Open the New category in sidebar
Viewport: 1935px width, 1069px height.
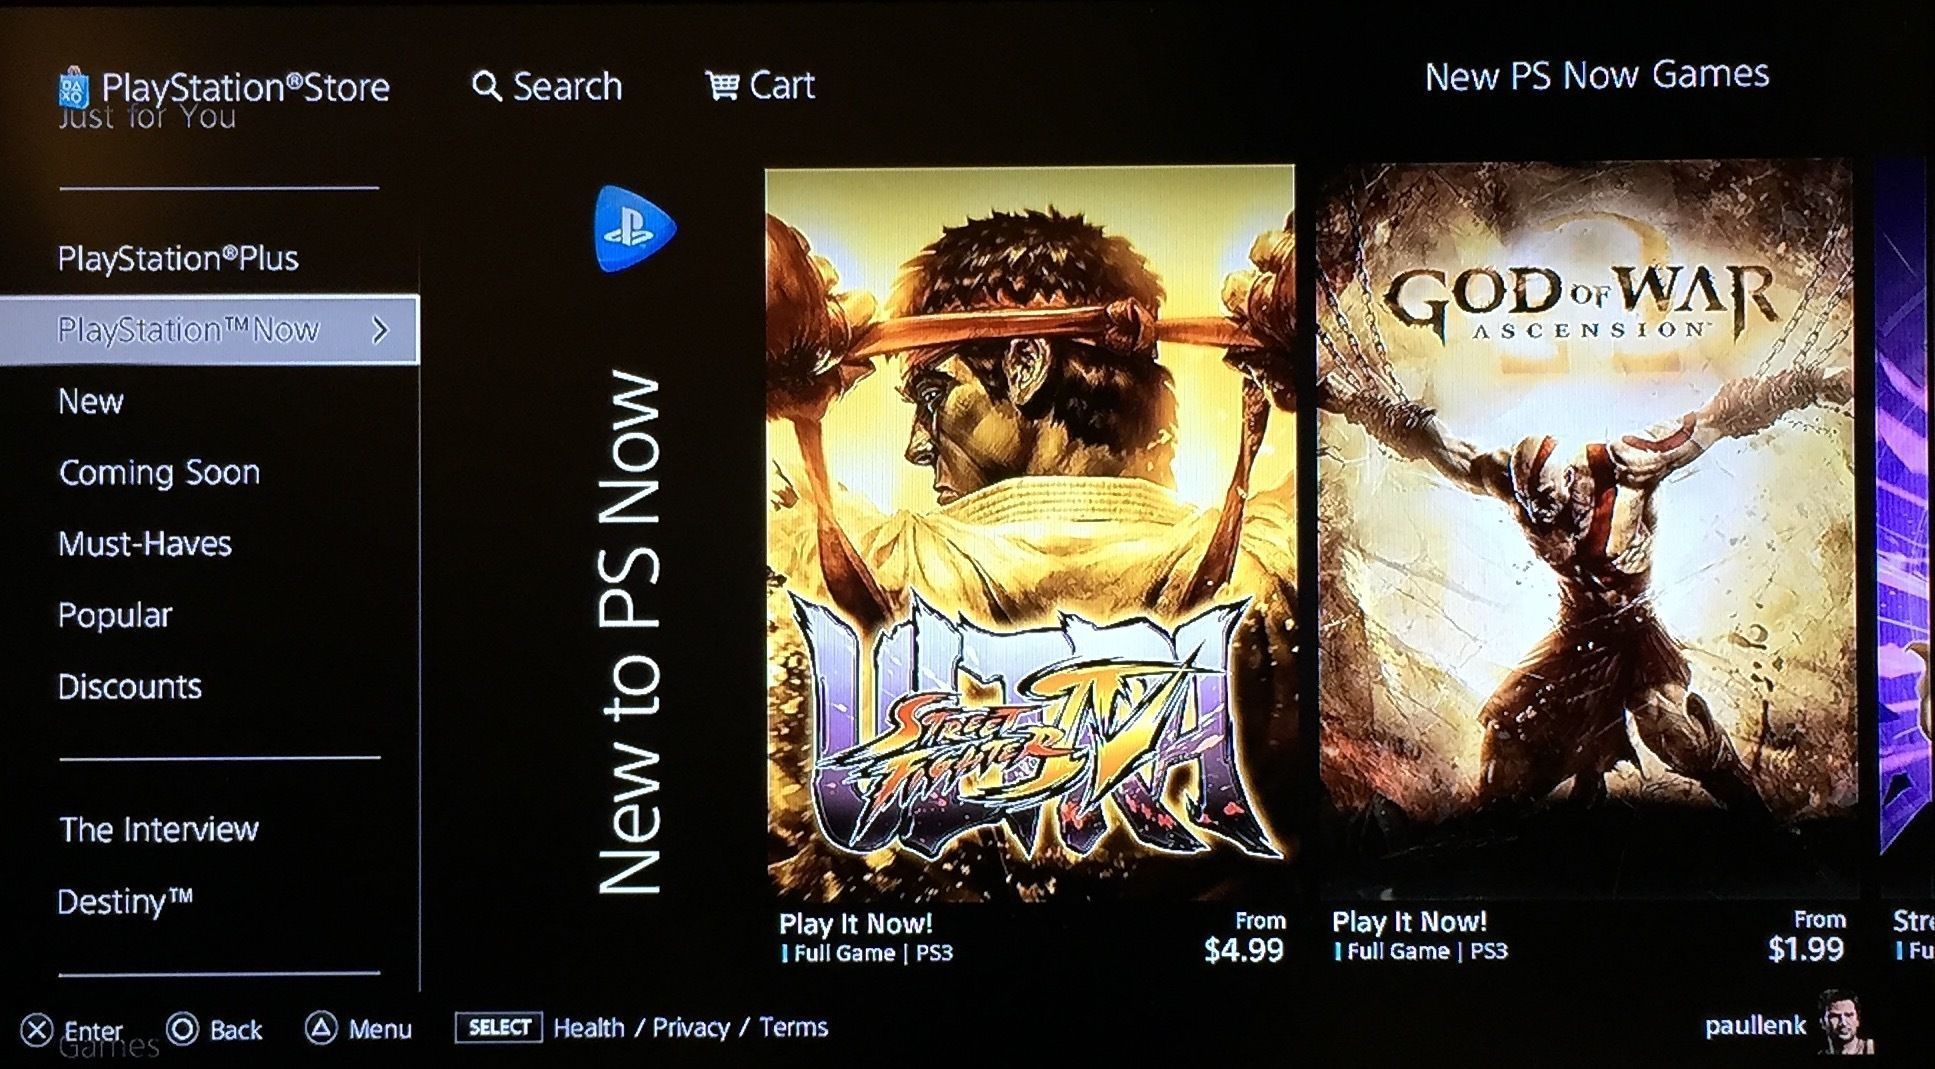pos(91,401)
